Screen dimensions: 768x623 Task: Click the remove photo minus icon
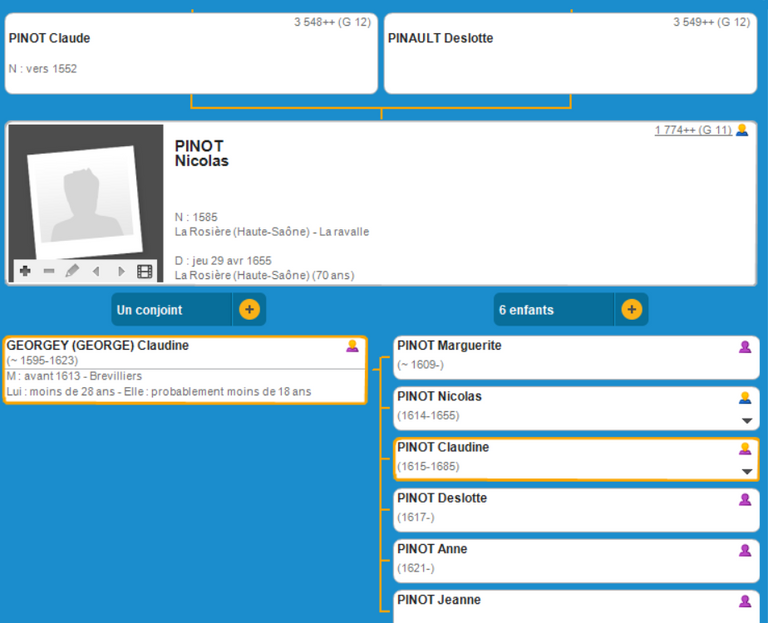tap(49, 271)
